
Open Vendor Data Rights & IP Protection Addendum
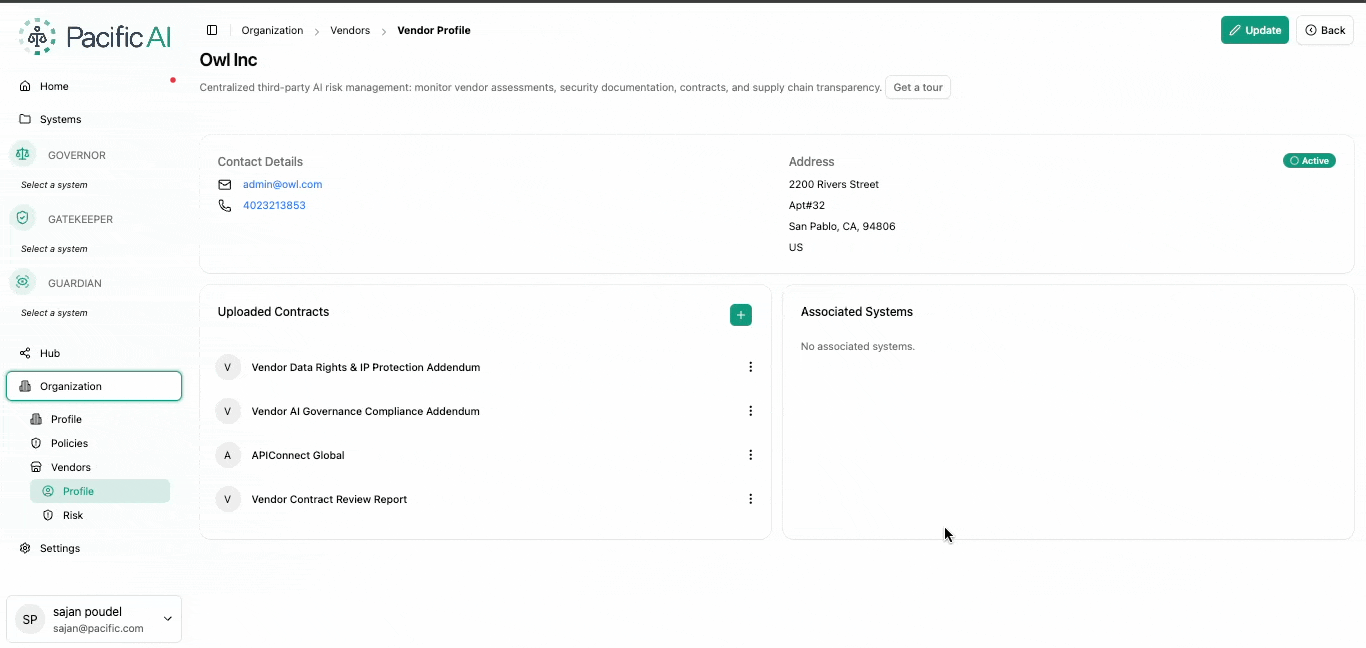point(366,367)
